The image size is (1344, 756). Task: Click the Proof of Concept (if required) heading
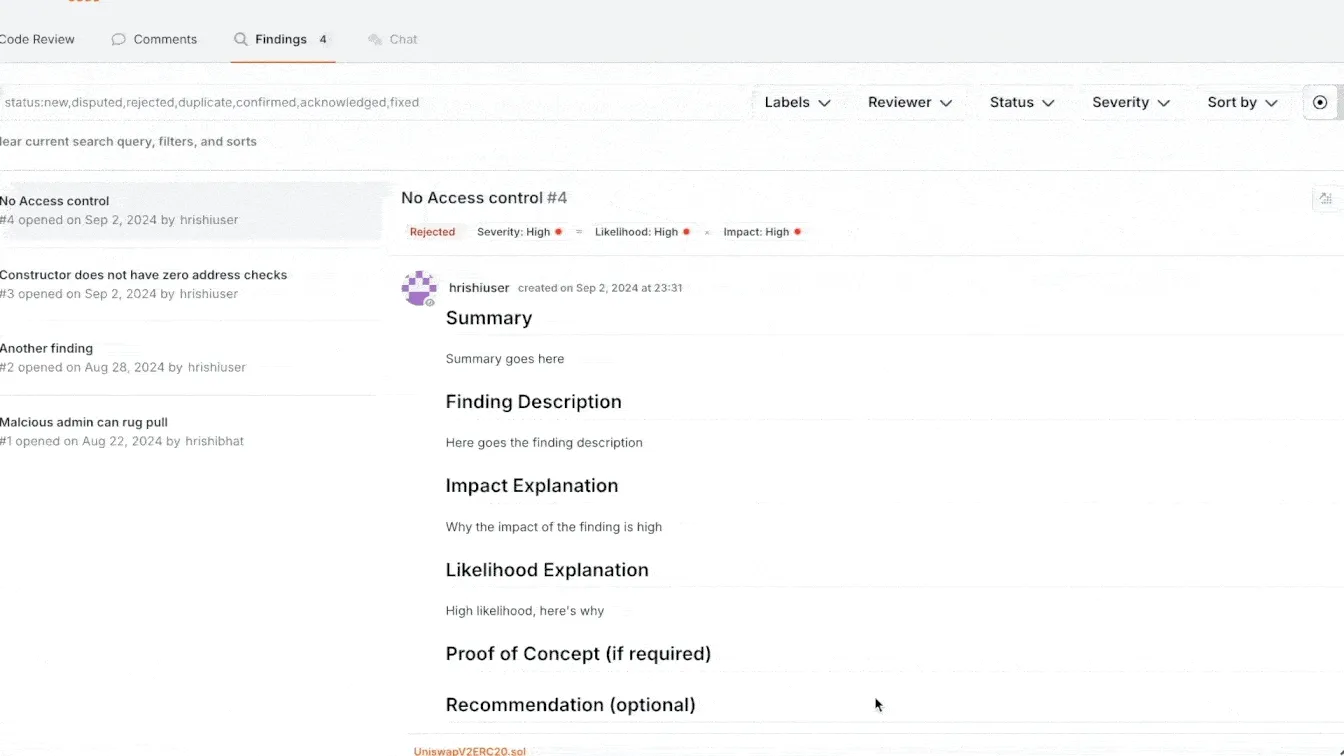[x=578, y=654]
